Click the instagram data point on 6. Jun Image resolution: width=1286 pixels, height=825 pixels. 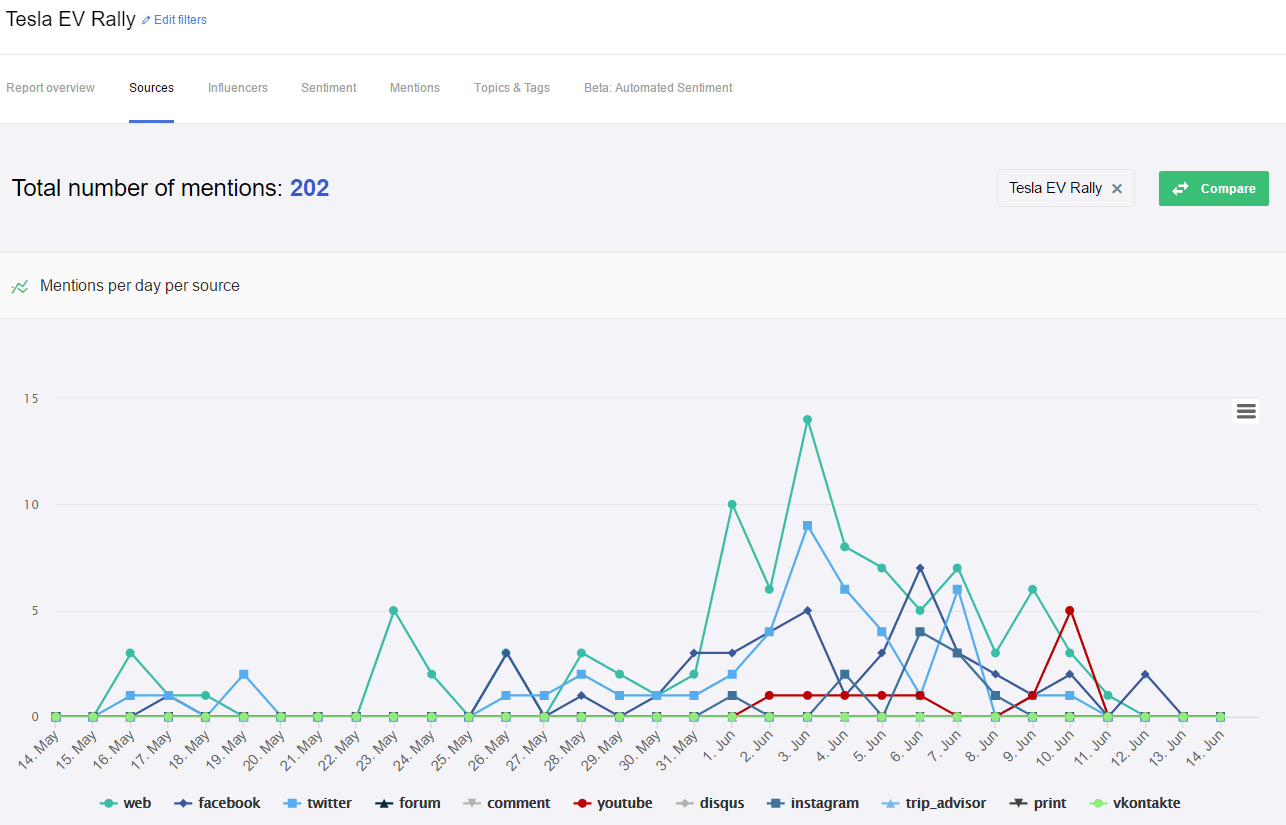[920, 632]
